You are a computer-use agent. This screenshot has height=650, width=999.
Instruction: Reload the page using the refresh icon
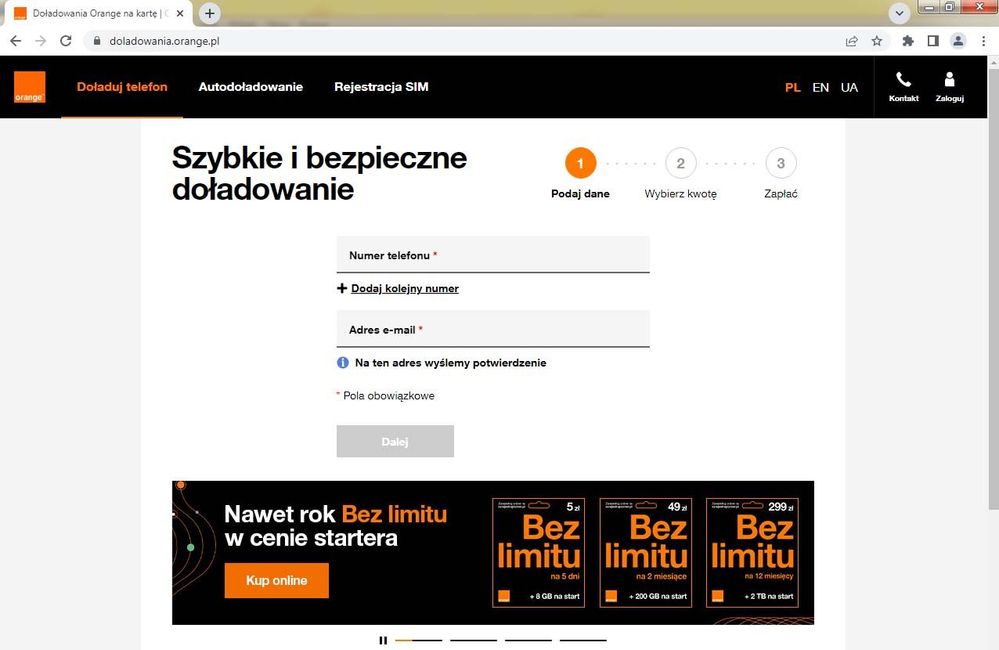click(65, 41)
